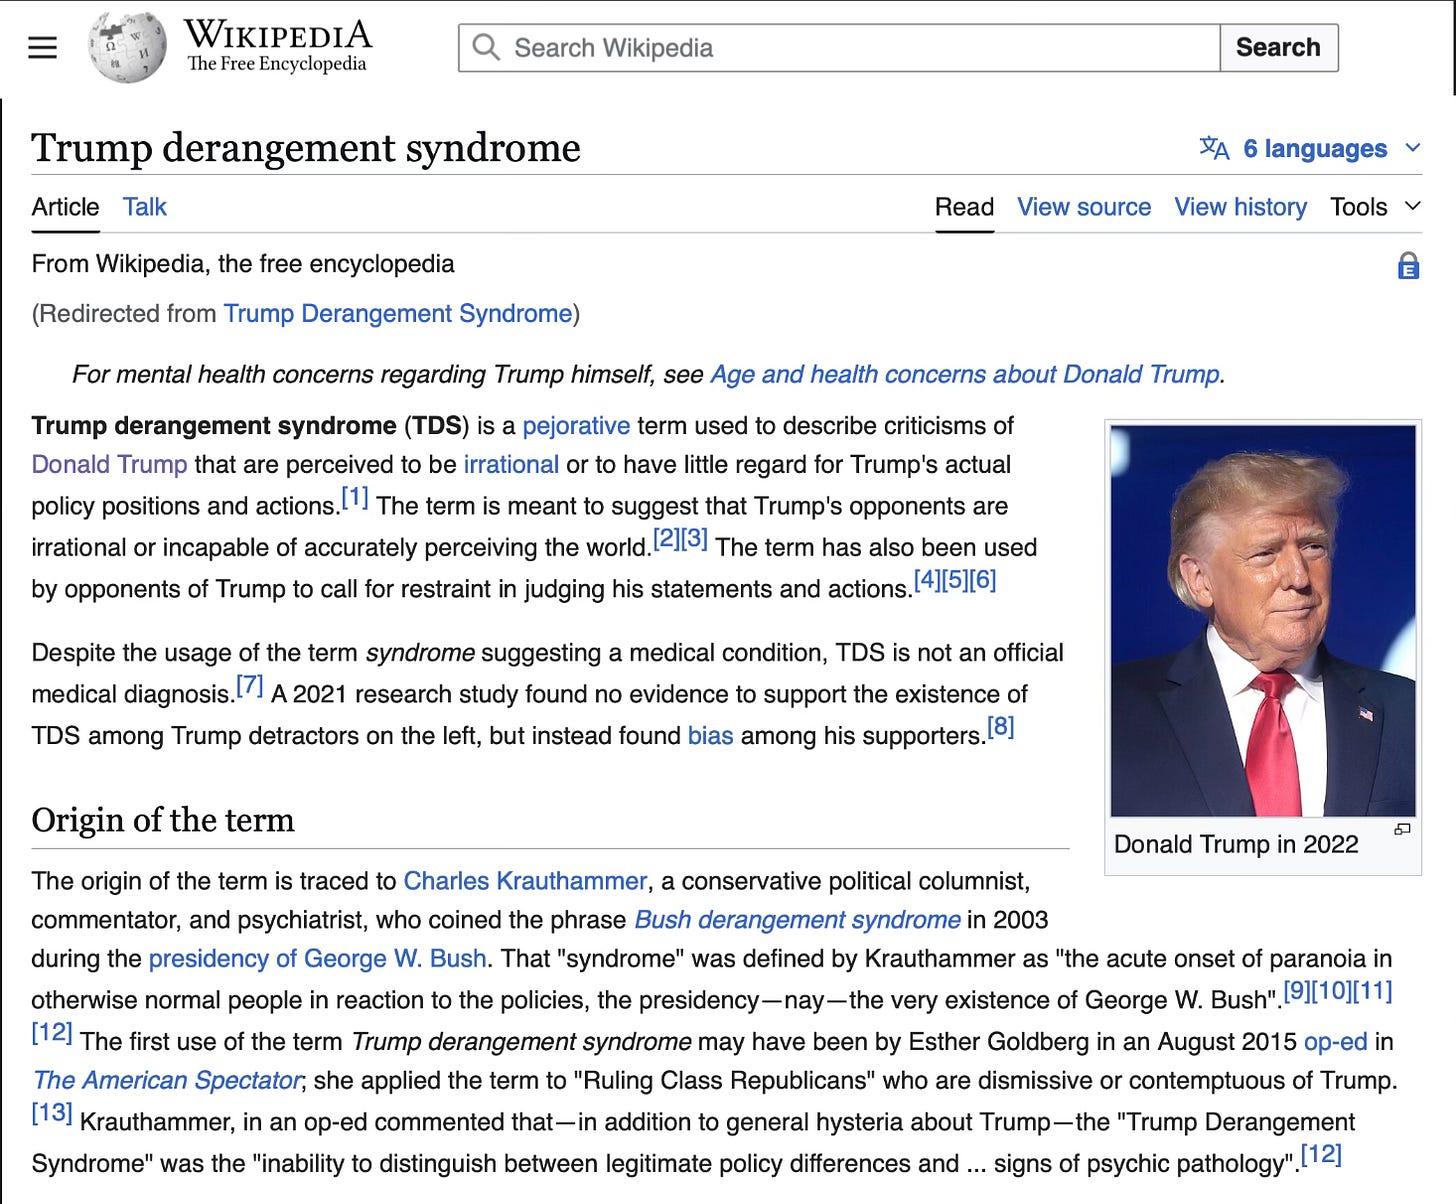
Task: Click "From Wikipedia, the free encyclopedia" text
Action: pos(243,264)
